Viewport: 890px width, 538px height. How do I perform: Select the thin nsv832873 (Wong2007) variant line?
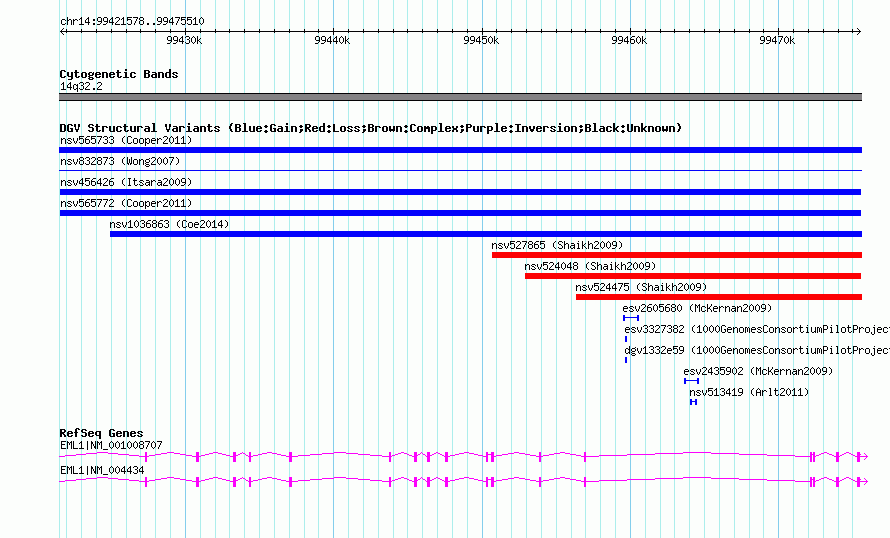tap(460, 170)
